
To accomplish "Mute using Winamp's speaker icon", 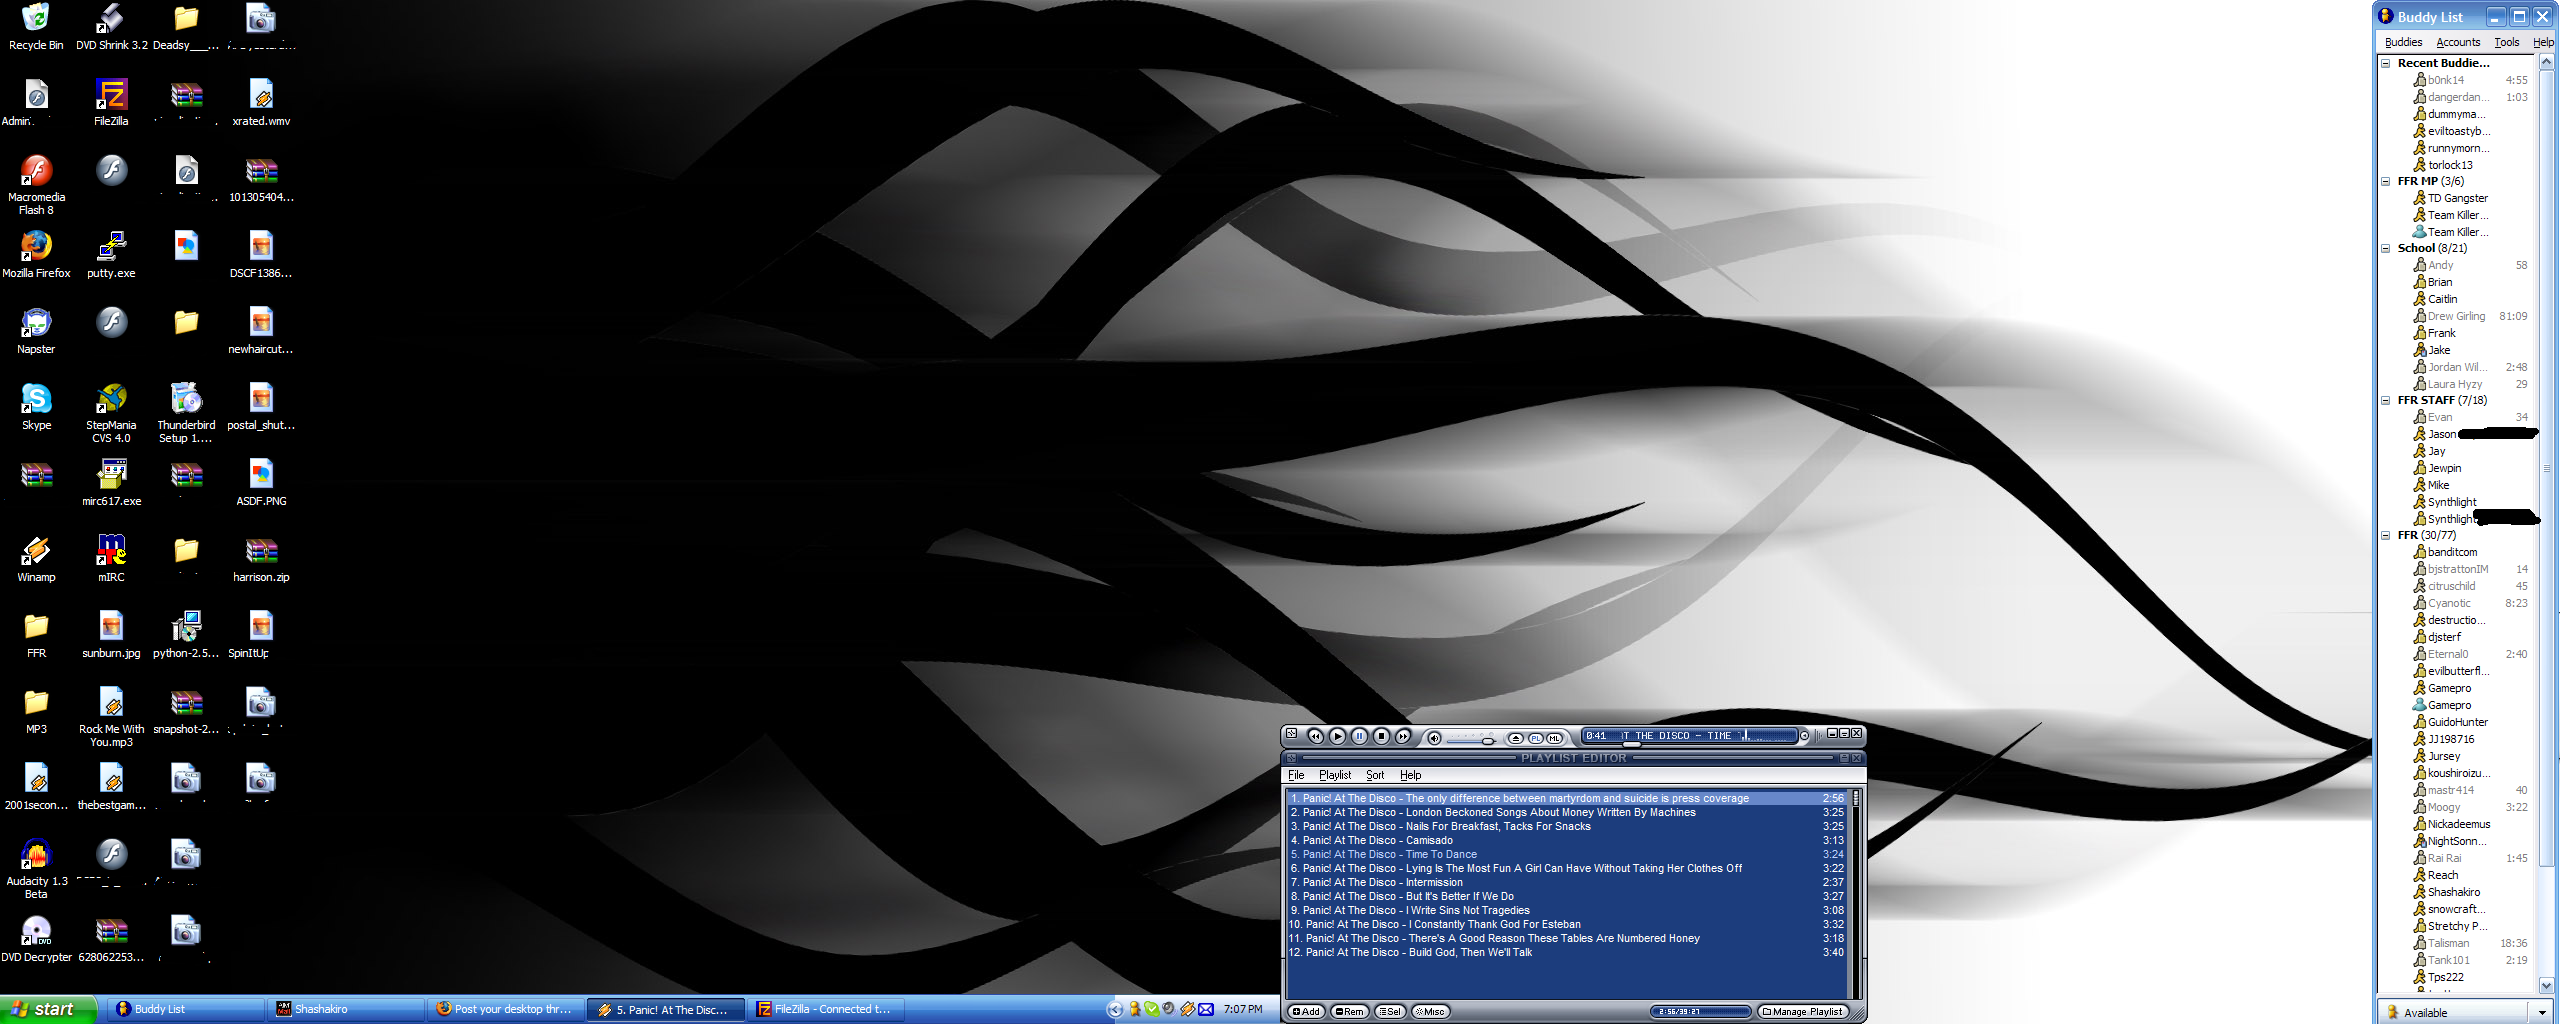I will tap(1434, 738).
